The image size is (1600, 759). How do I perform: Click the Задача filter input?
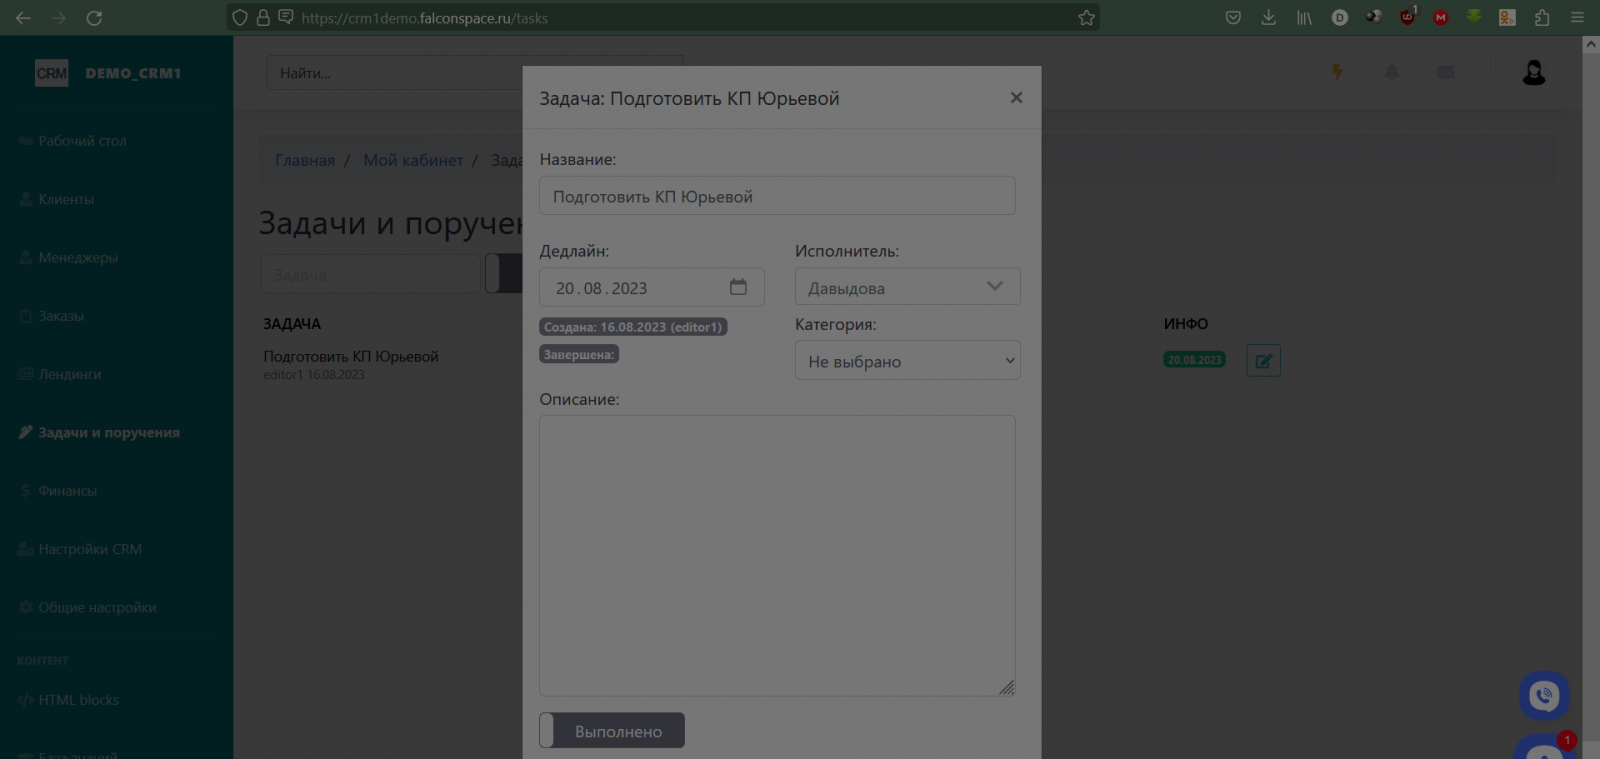point(371,274)
